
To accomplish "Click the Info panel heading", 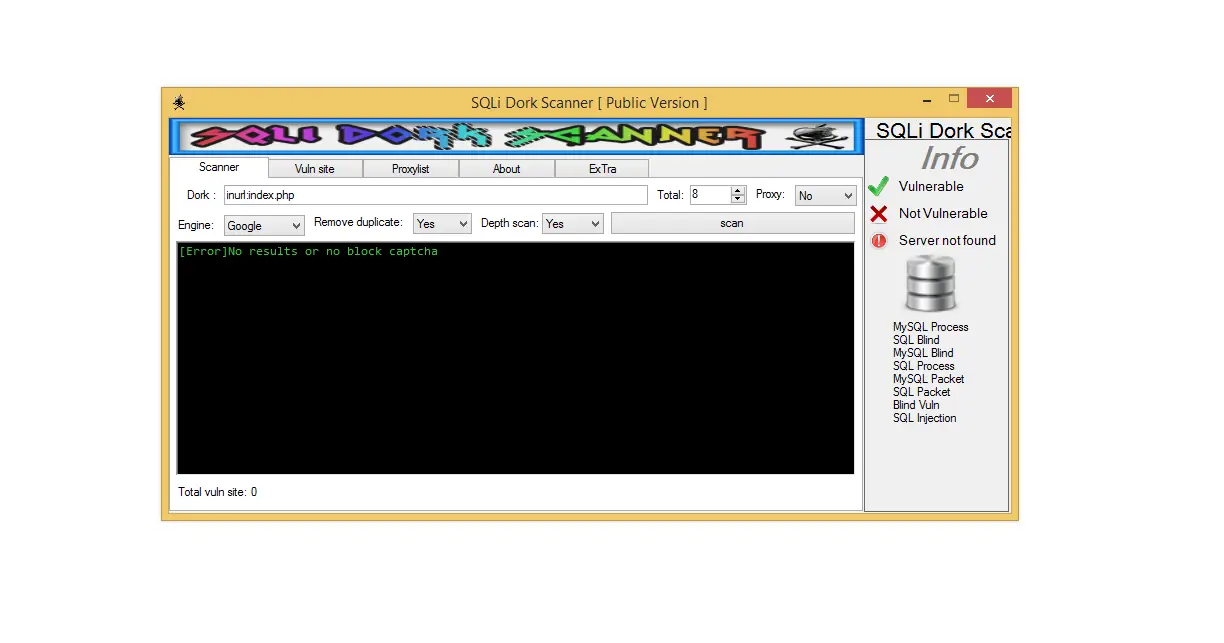I will [950, 158].
